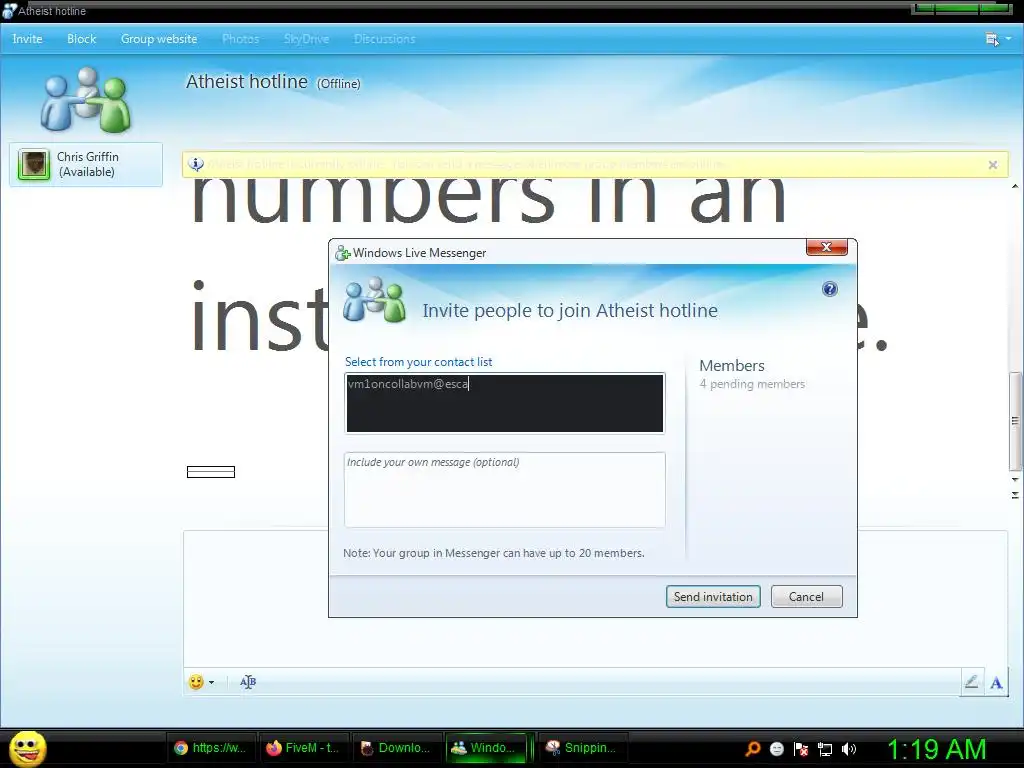Screen dimensions: 1024x768
Task: Click the contact email input field
Action: 505,403
